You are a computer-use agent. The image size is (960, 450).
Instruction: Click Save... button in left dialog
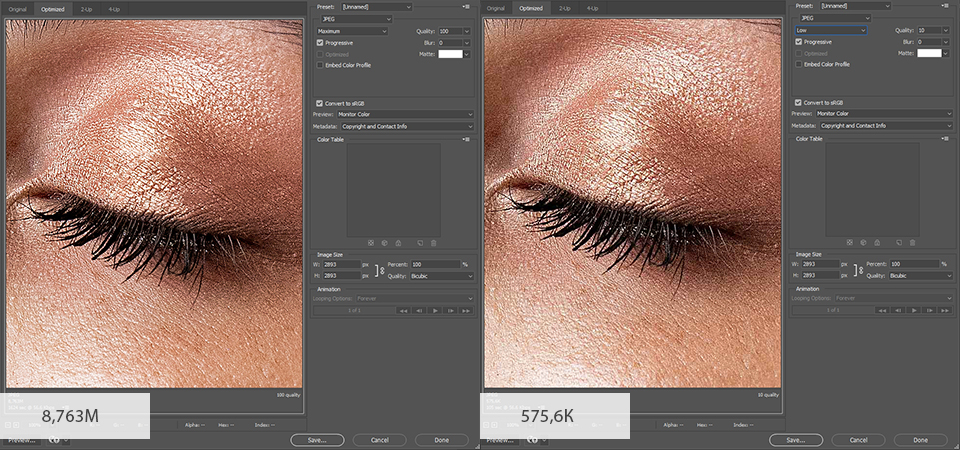[317, 440]
